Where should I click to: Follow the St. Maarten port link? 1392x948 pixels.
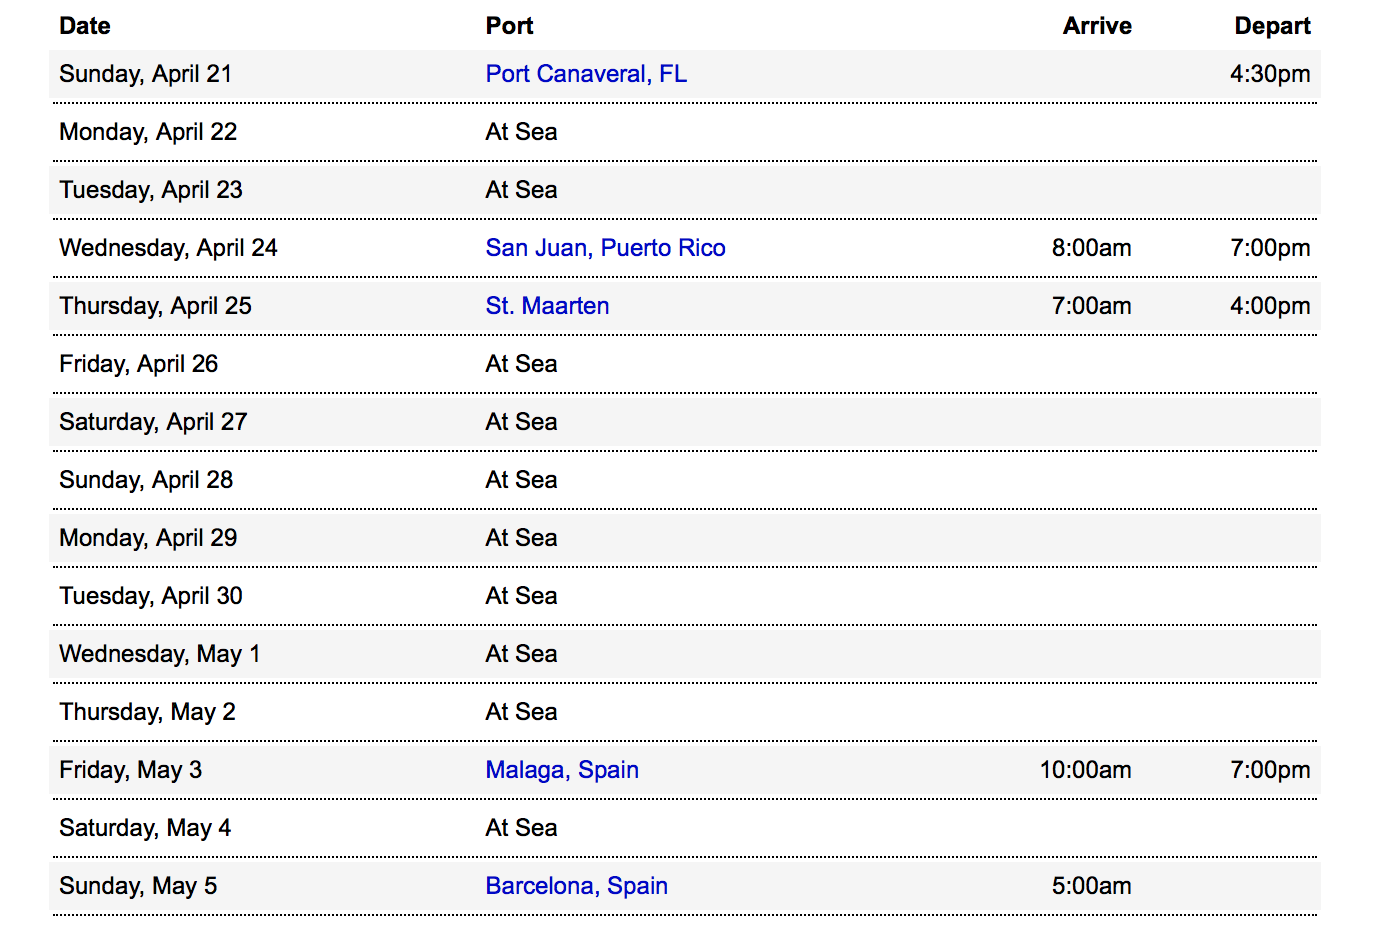pyautogui.click(x=547, y=306)
